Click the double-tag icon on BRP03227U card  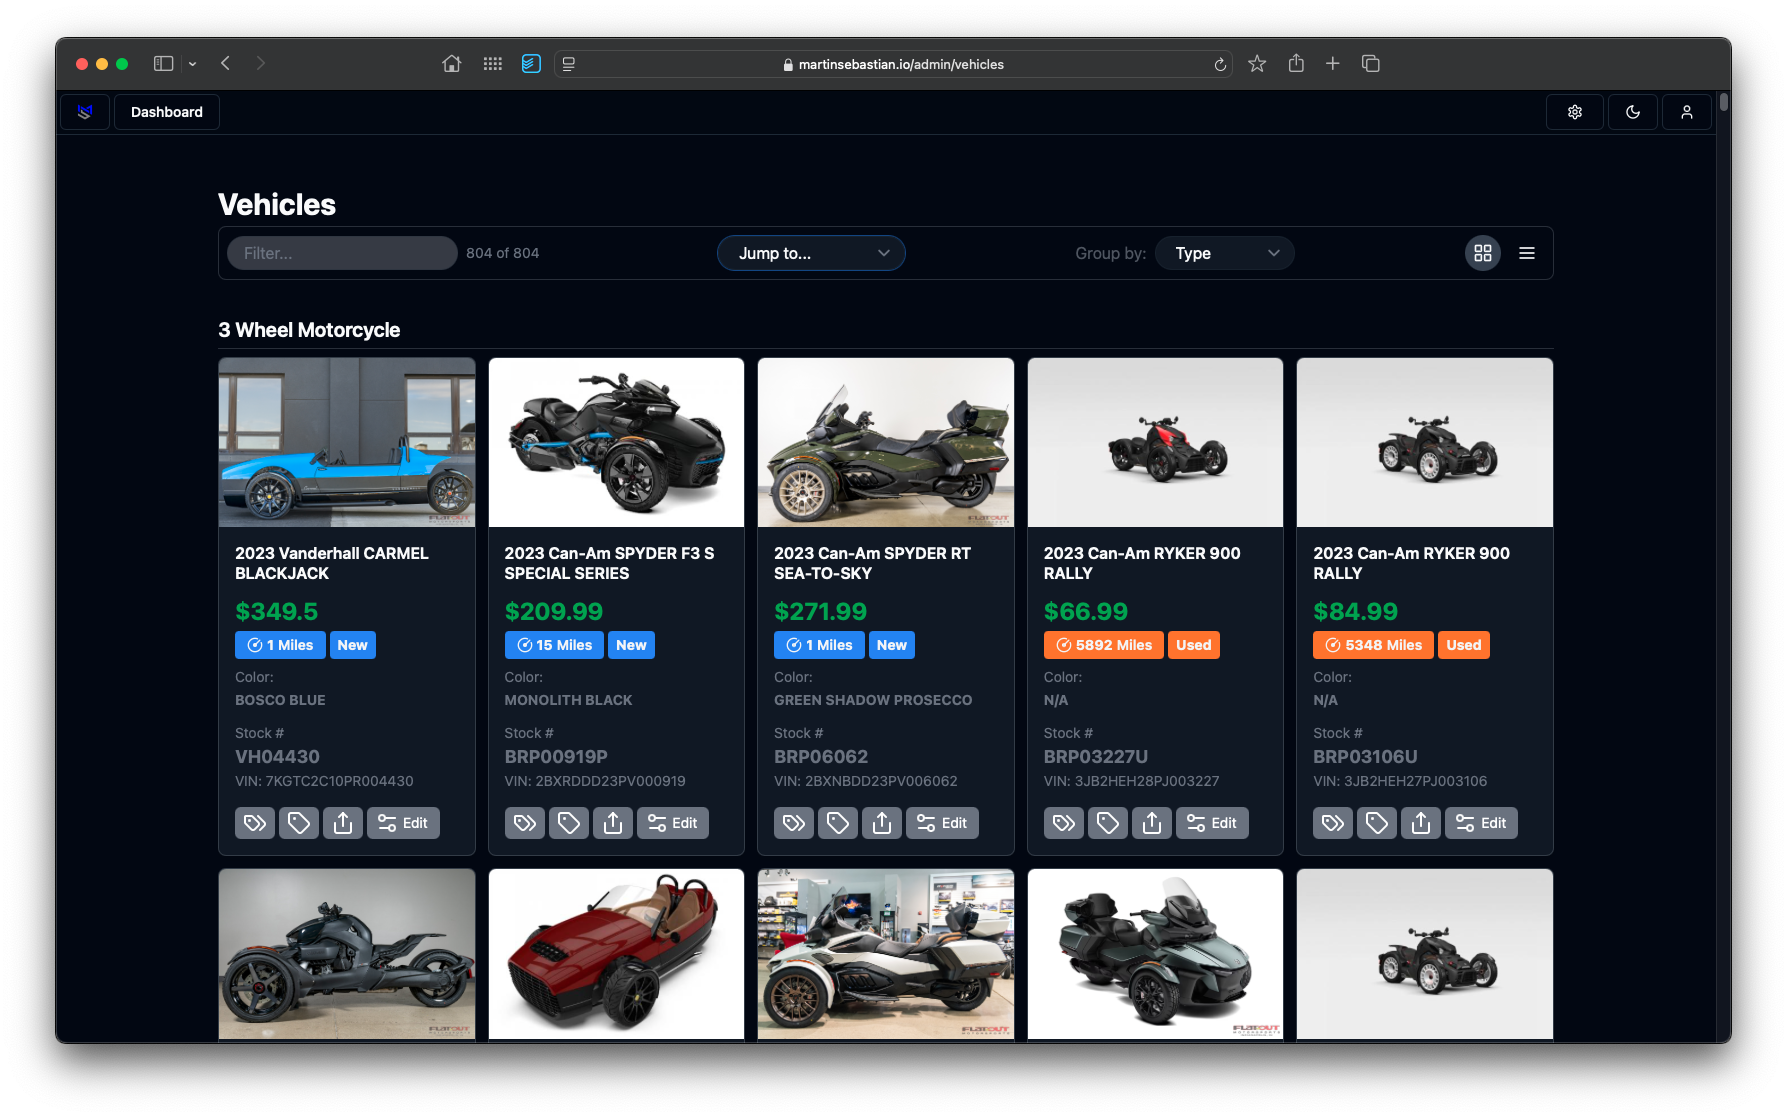1064,823
